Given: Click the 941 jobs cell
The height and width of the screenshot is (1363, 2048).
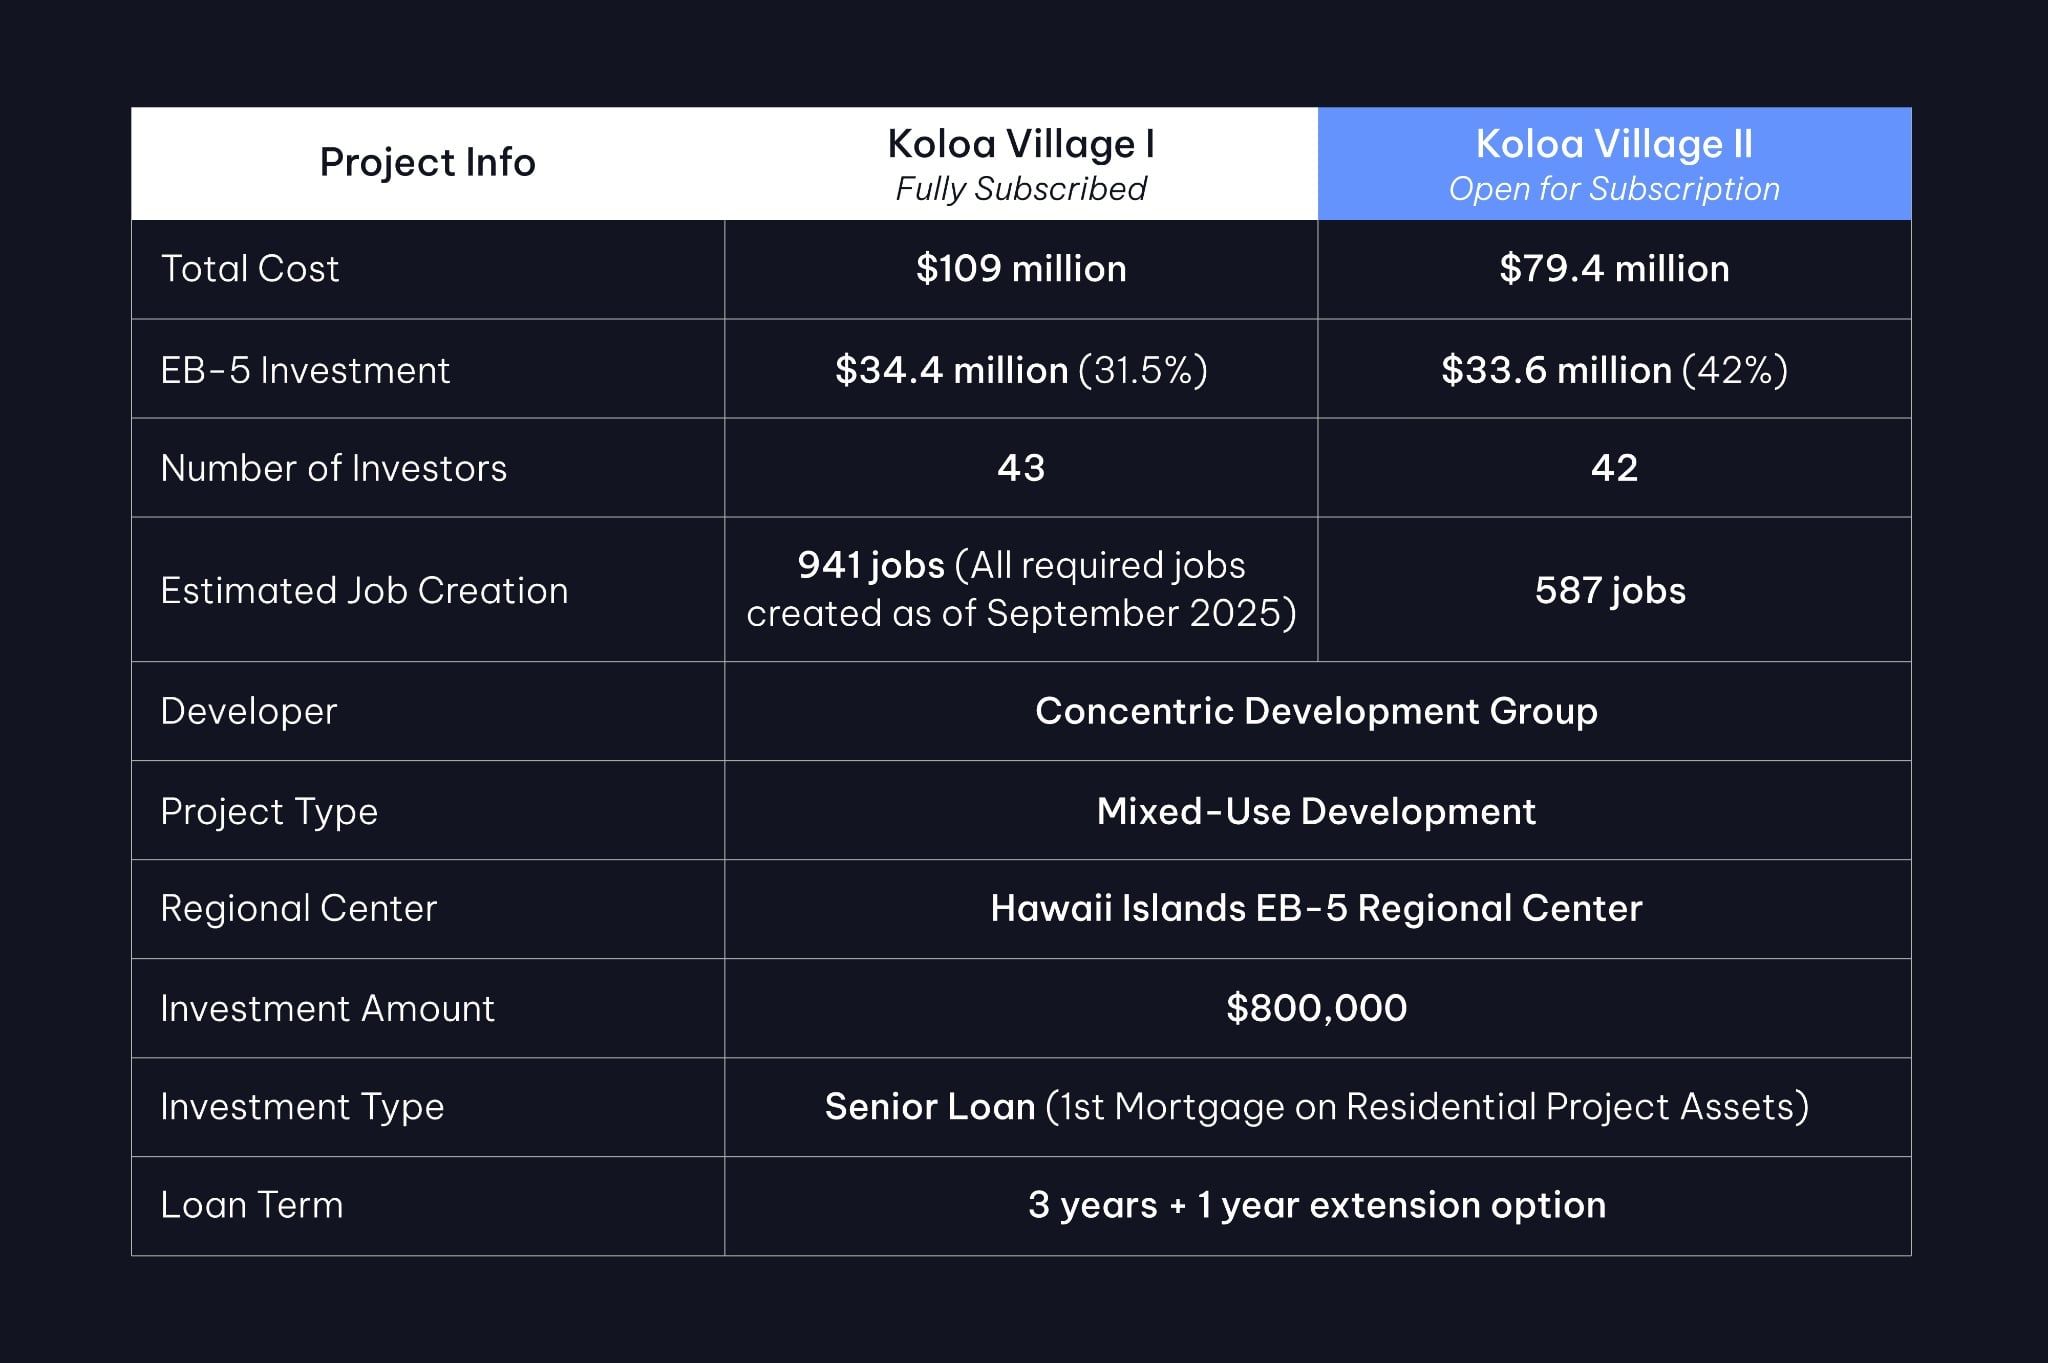Looking at the screenshot, I should click(1021, 589).
